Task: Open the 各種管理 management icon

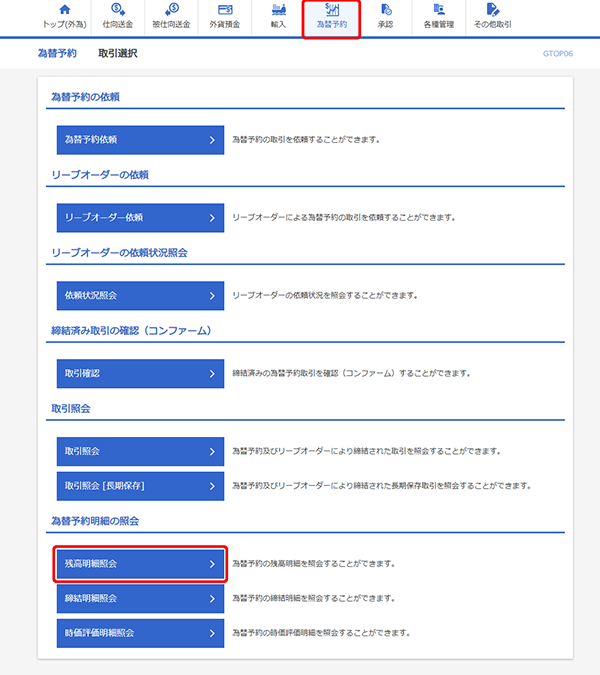Action: pos(439,9)
